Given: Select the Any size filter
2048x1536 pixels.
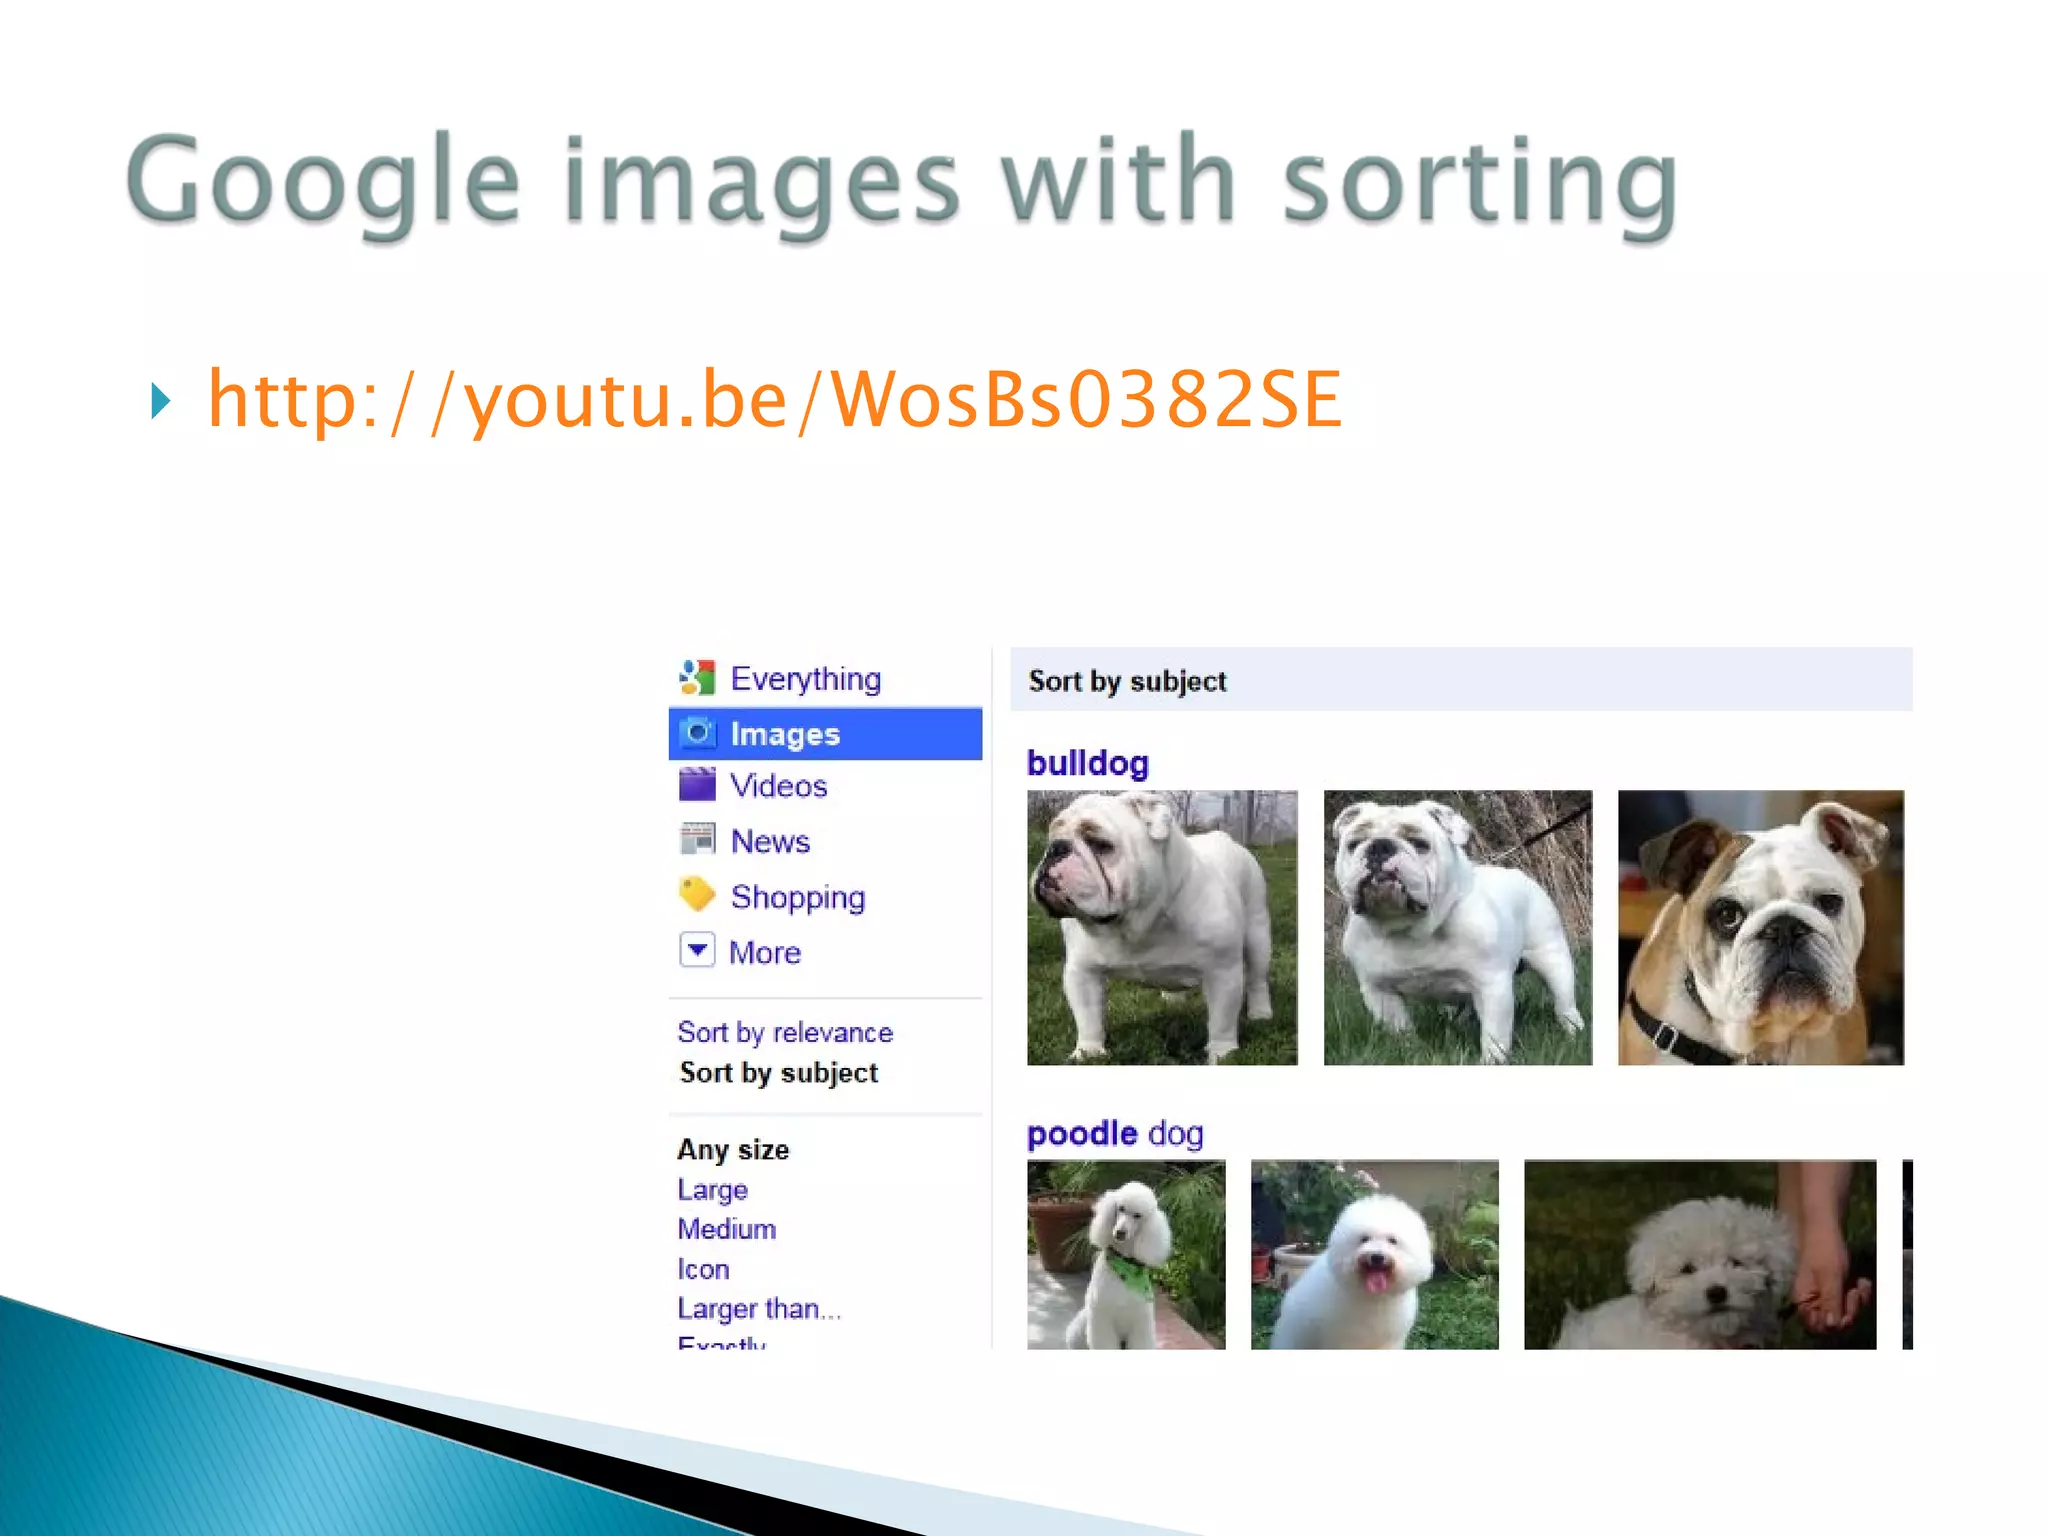Looking at the screenshot, I should tap(732, 1150).
